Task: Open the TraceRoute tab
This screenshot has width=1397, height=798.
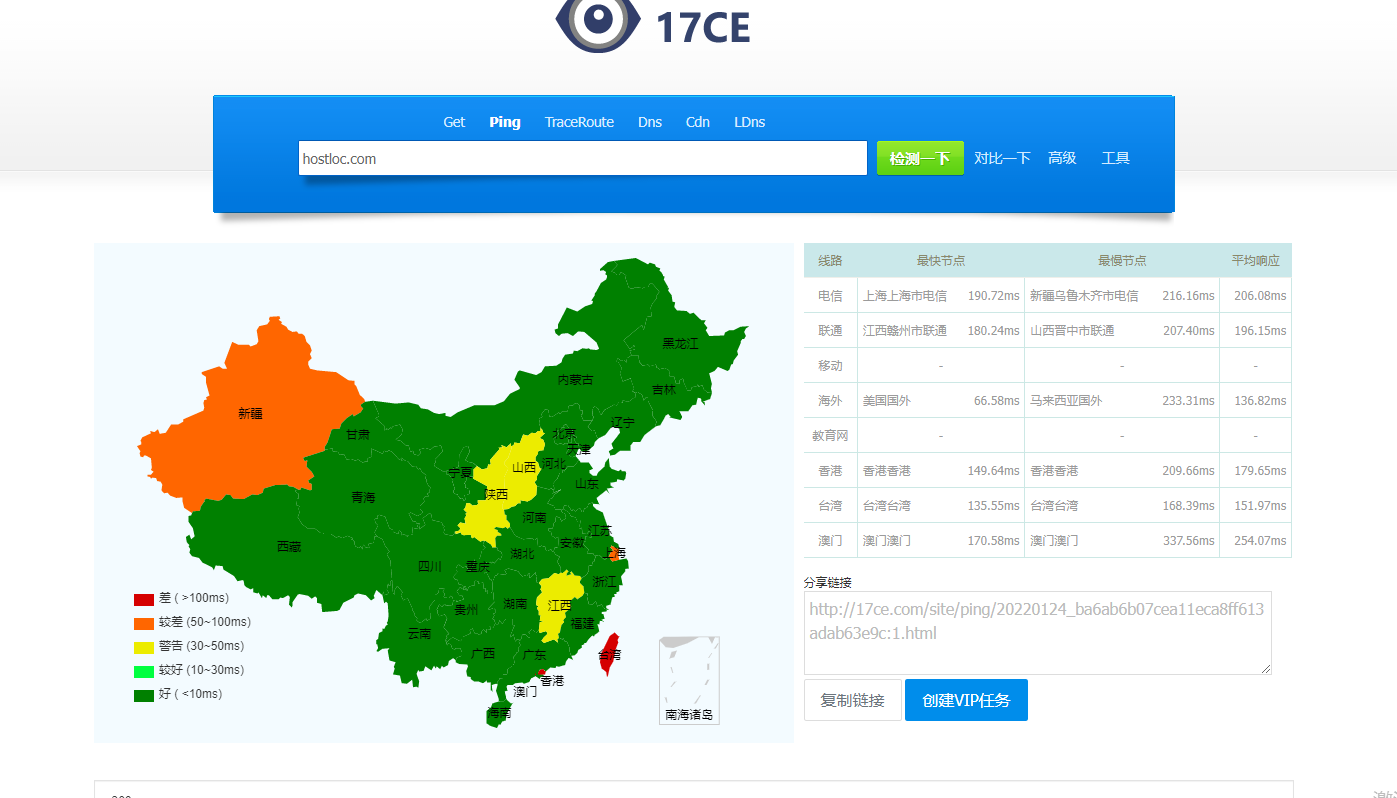Action: click(x=579, y=122)
